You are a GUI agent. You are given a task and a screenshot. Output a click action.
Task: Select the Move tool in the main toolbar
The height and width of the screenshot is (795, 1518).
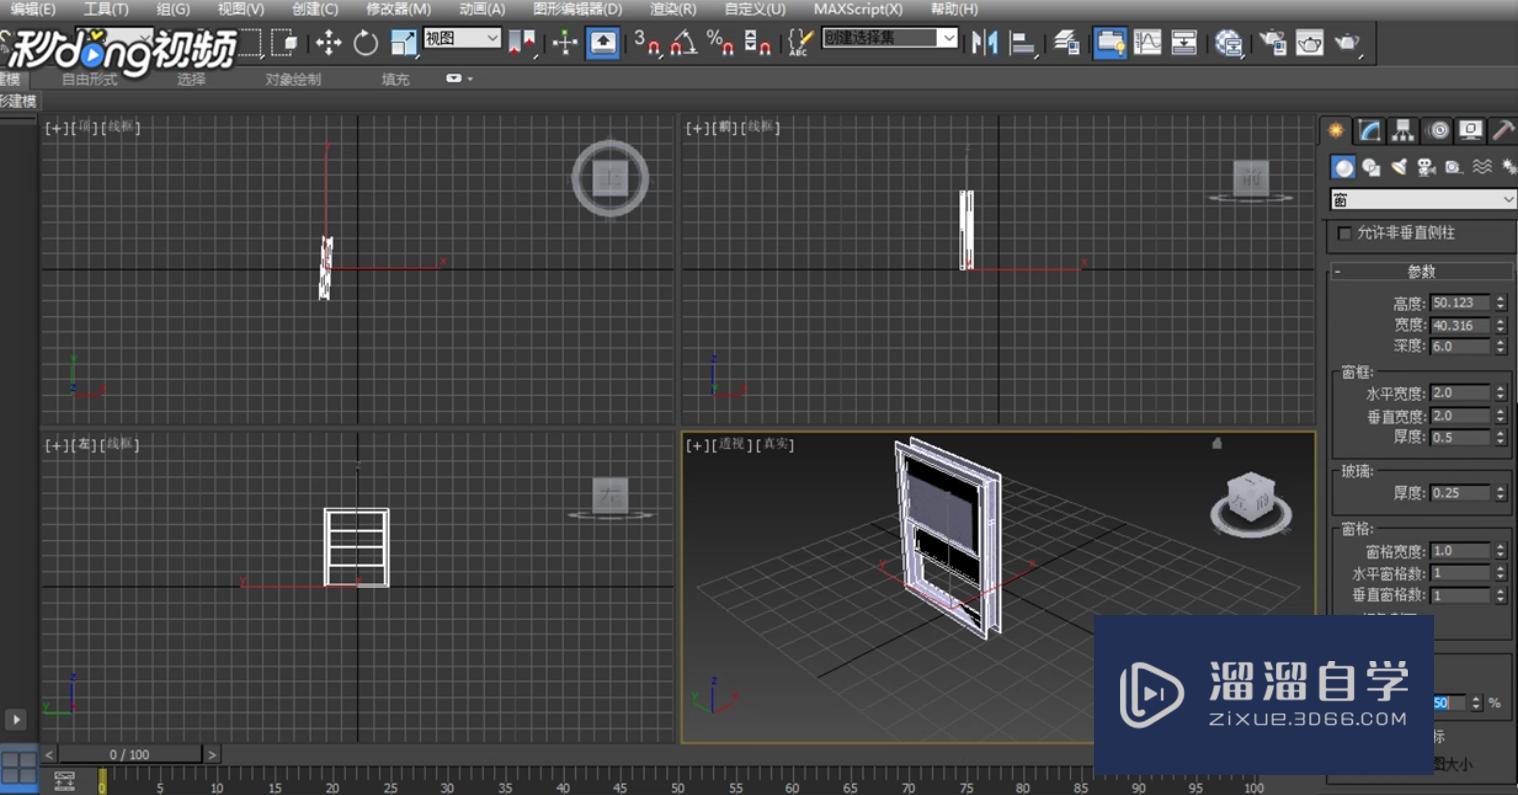tap(328, 42)
